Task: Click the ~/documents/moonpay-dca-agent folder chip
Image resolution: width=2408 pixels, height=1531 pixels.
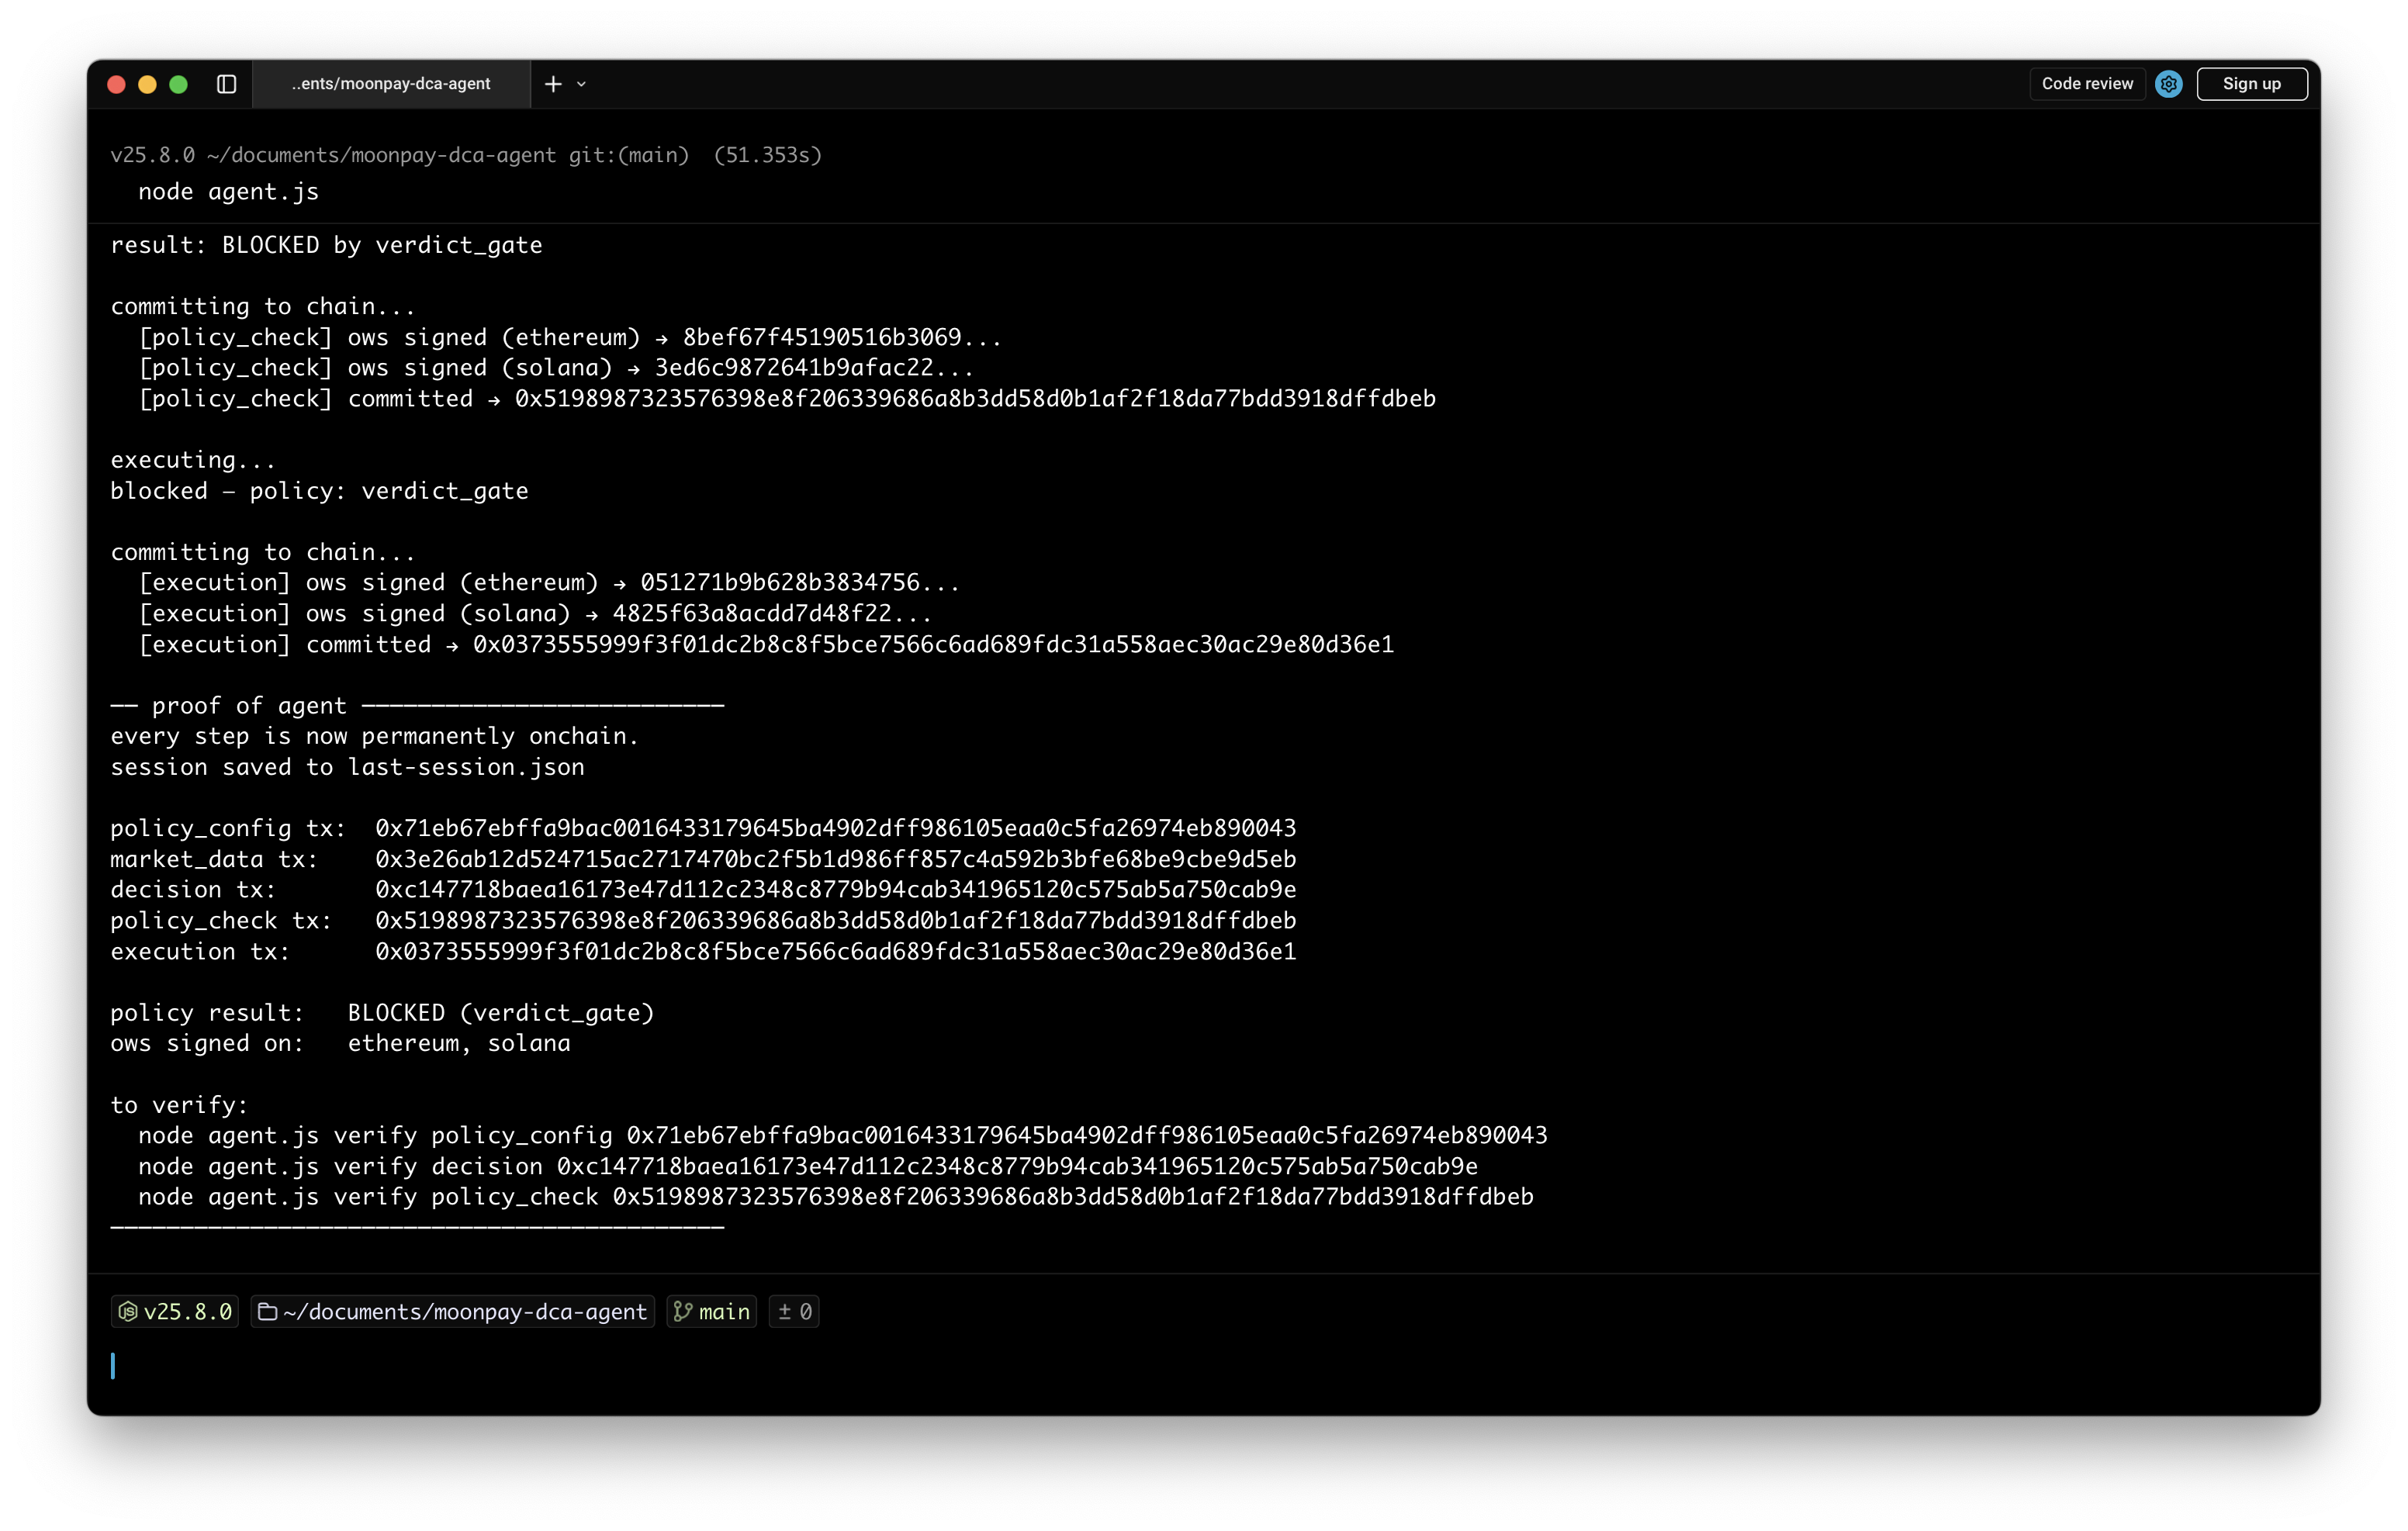Action: click(453, 1311)
